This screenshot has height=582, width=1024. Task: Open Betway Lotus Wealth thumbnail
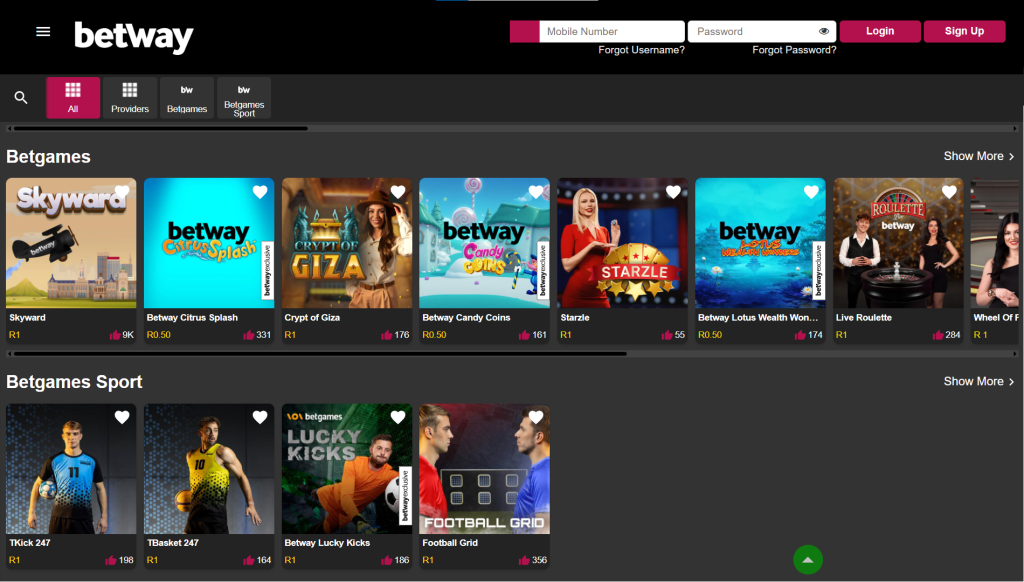760,243
